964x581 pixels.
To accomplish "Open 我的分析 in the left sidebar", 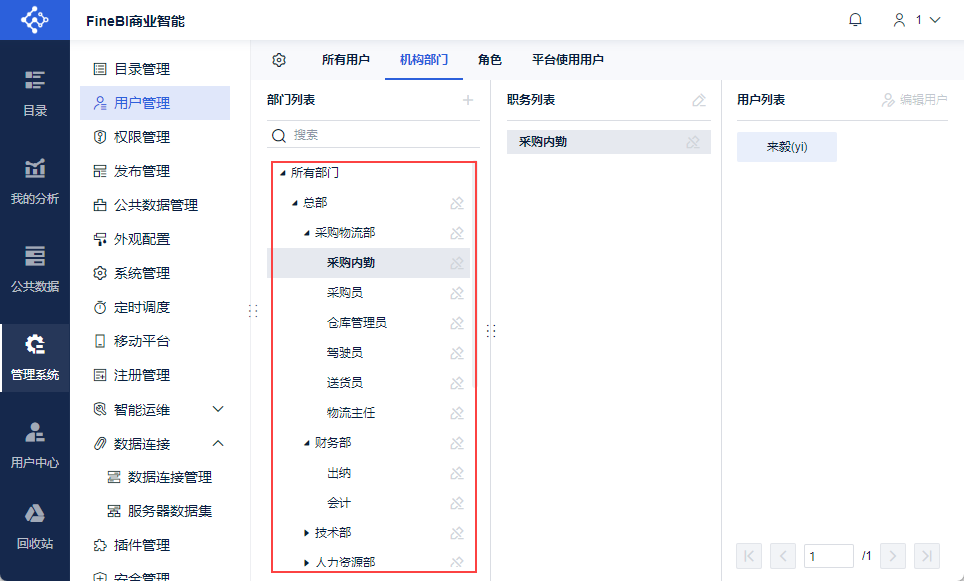I will [35, 181].
